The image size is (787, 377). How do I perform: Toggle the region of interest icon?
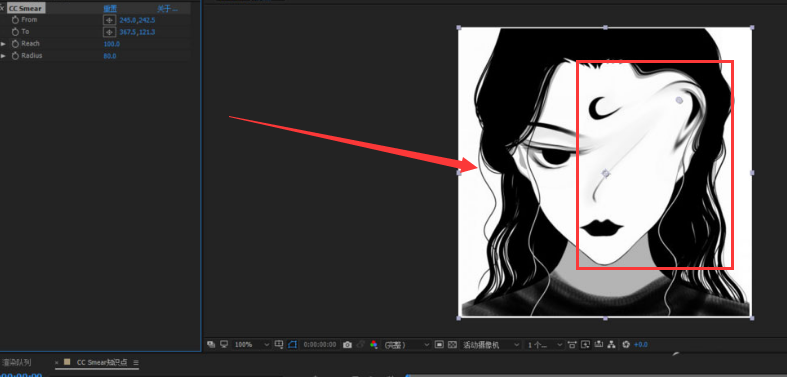439,345
